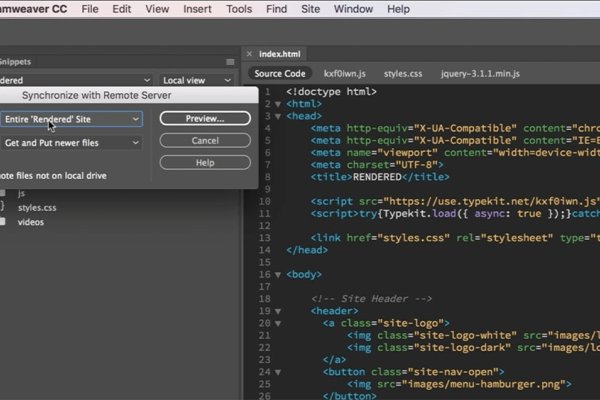The width and height of the screenshot is (600, 400).
Task: Open related file jquery-3.1.1.min.js
Action: pos(480,73)
